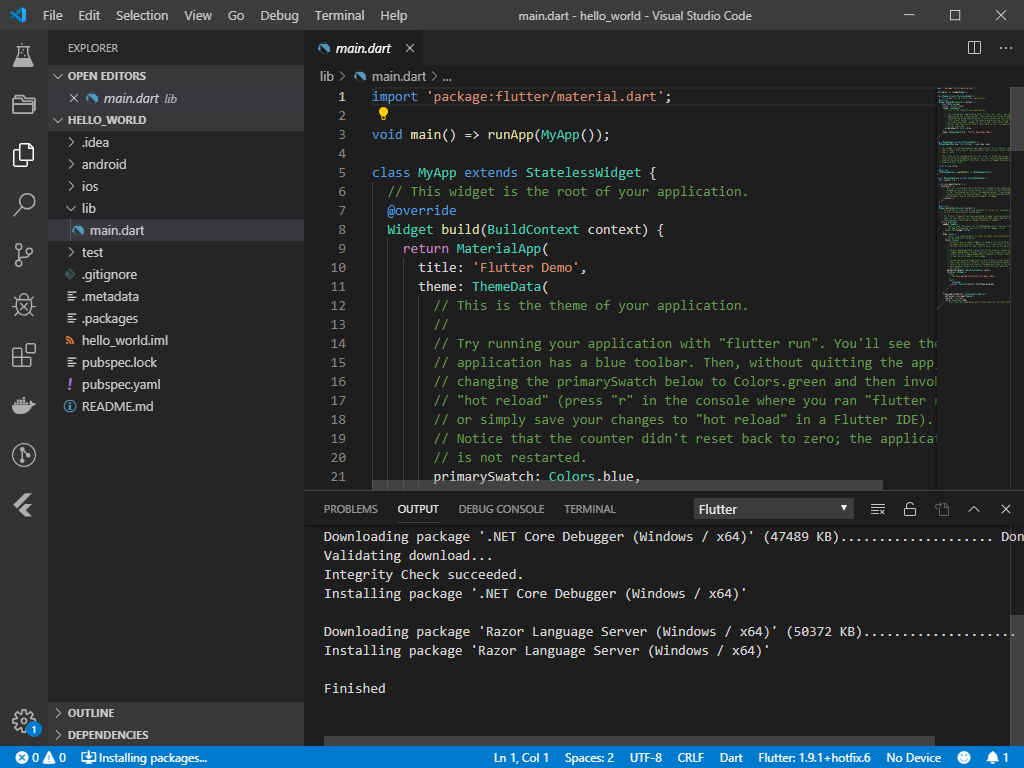
Task: Collapse the lib folder
Action: pos(176,208)
